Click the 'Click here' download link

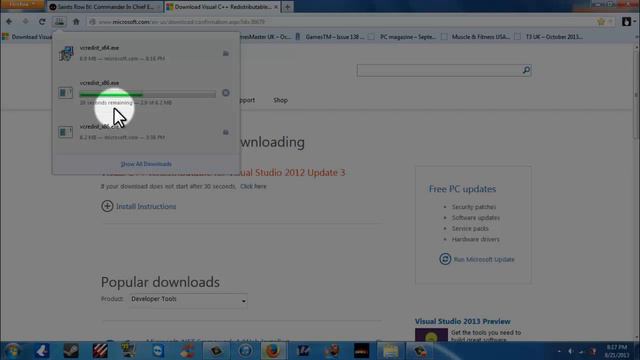[253, 186]
